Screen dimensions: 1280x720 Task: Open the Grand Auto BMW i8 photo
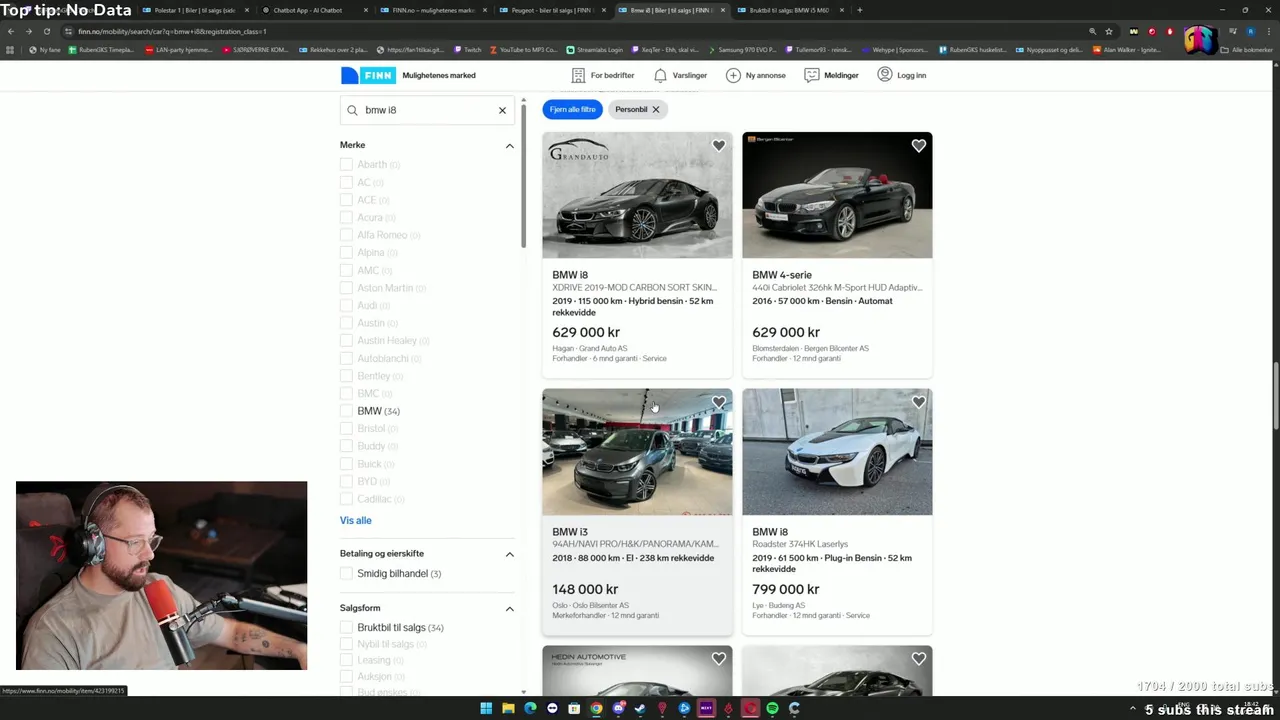[637, 195]
